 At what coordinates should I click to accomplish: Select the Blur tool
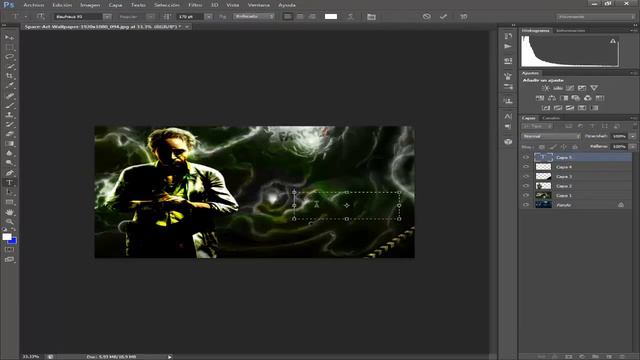9,153
